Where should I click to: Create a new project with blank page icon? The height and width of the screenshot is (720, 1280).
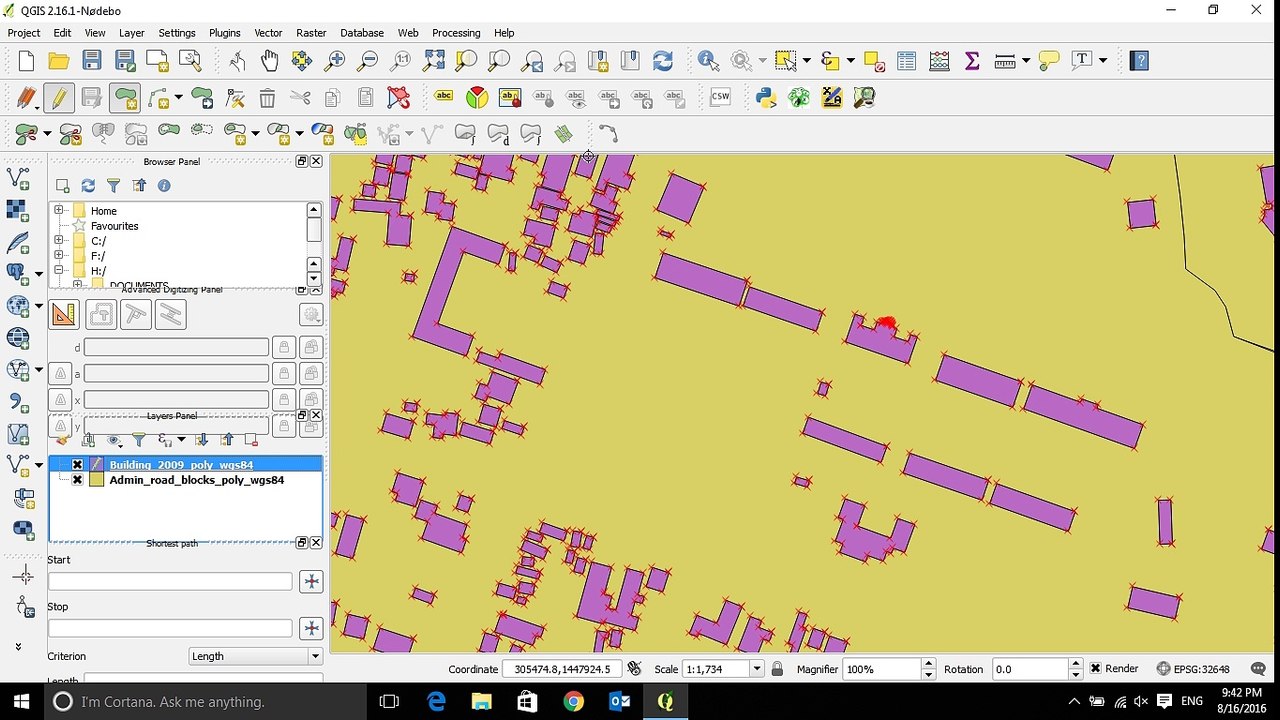click(26, 61)
